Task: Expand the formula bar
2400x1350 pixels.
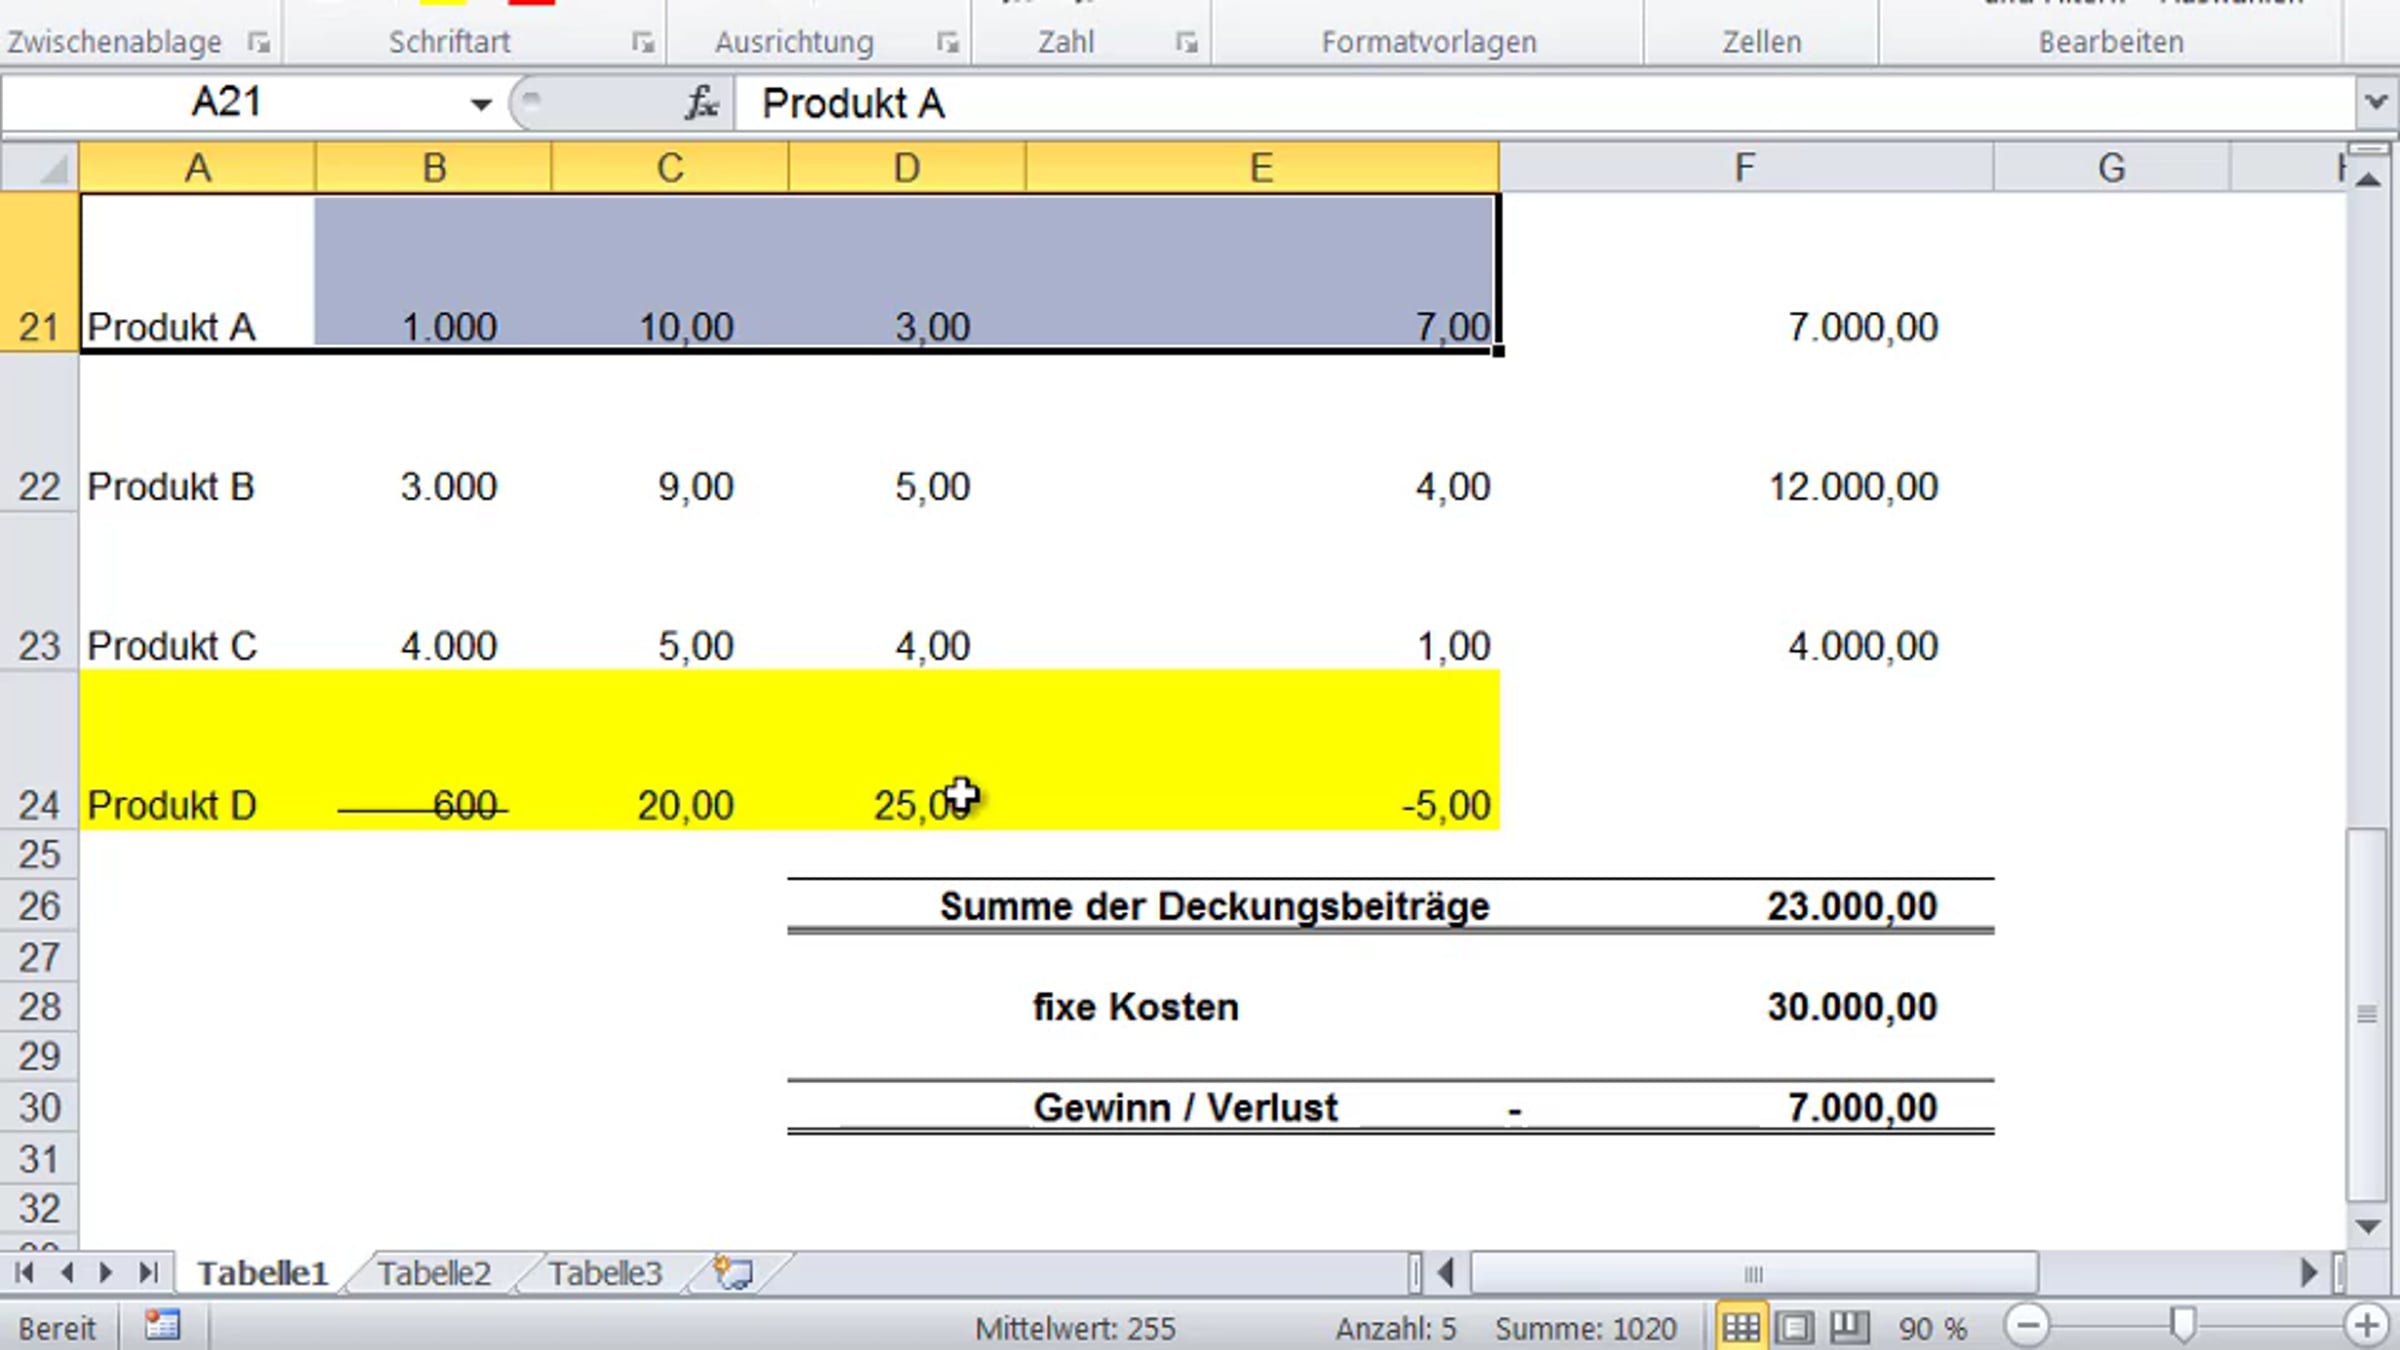Action: [2377, 102]
